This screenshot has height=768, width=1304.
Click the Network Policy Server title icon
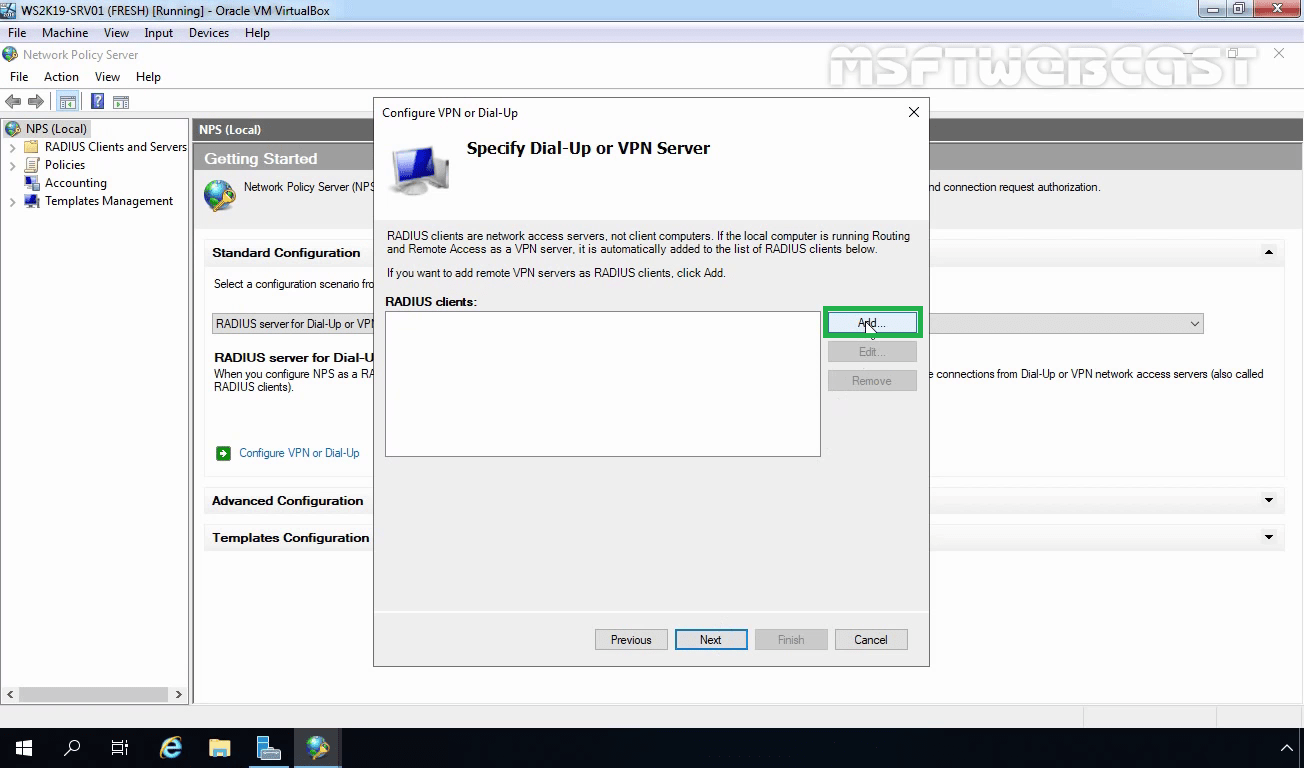pyautogui.click(x=11, y=54)
